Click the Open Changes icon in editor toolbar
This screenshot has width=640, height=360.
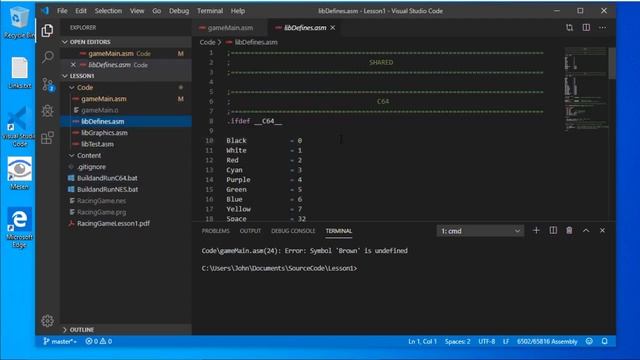pyautogui.click(x=569, y=28)
